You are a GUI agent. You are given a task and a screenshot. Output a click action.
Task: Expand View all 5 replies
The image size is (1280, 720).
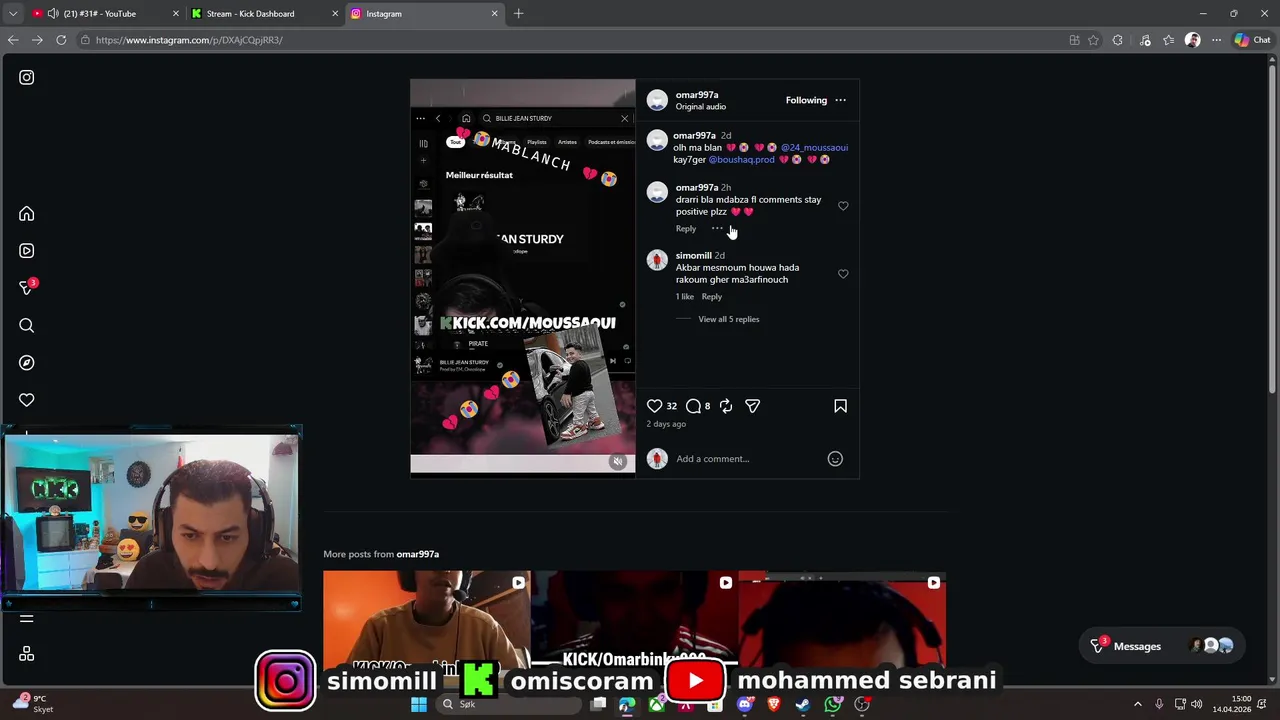tap(729, 319)
